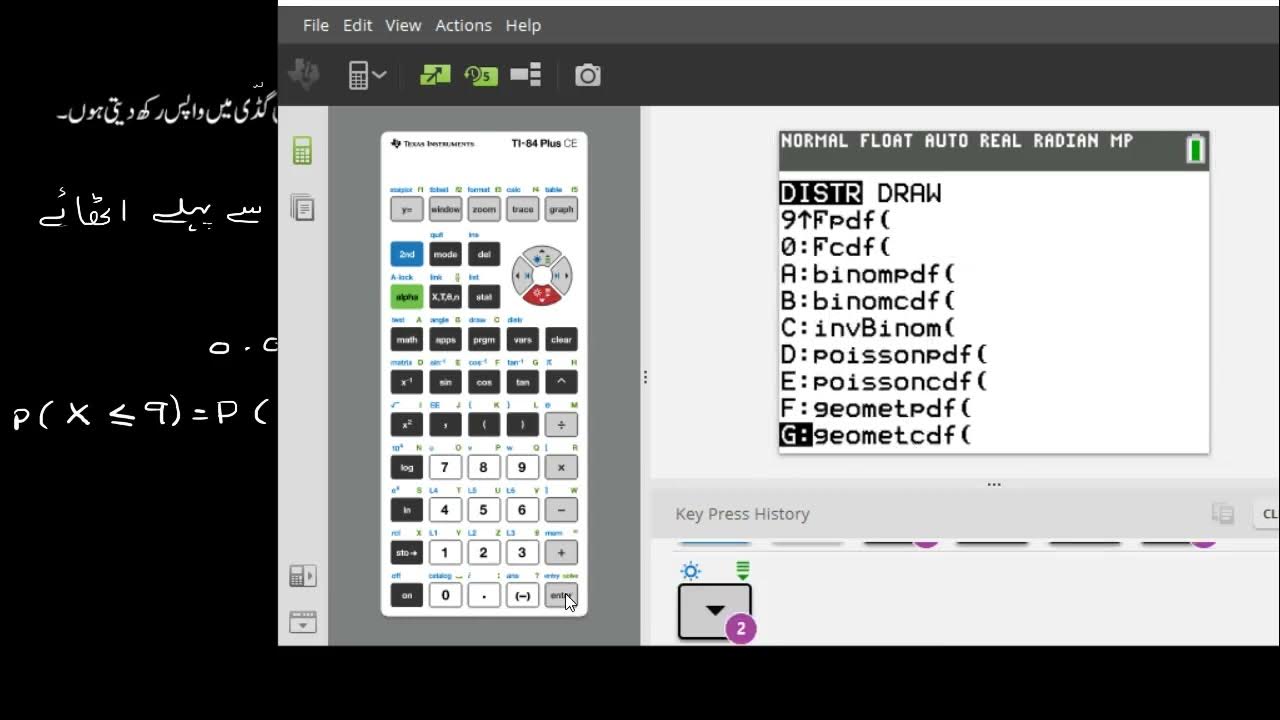
Task: Click the negative (–) key
Action: 522,595
